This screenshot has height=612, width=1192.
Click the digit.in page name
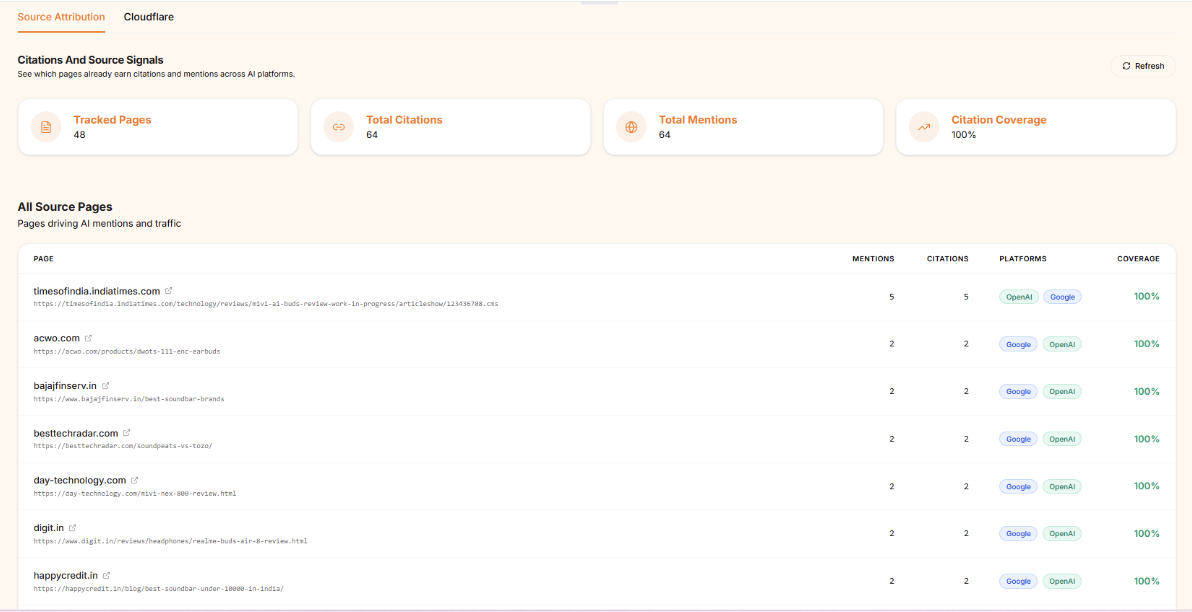point(49,528)
